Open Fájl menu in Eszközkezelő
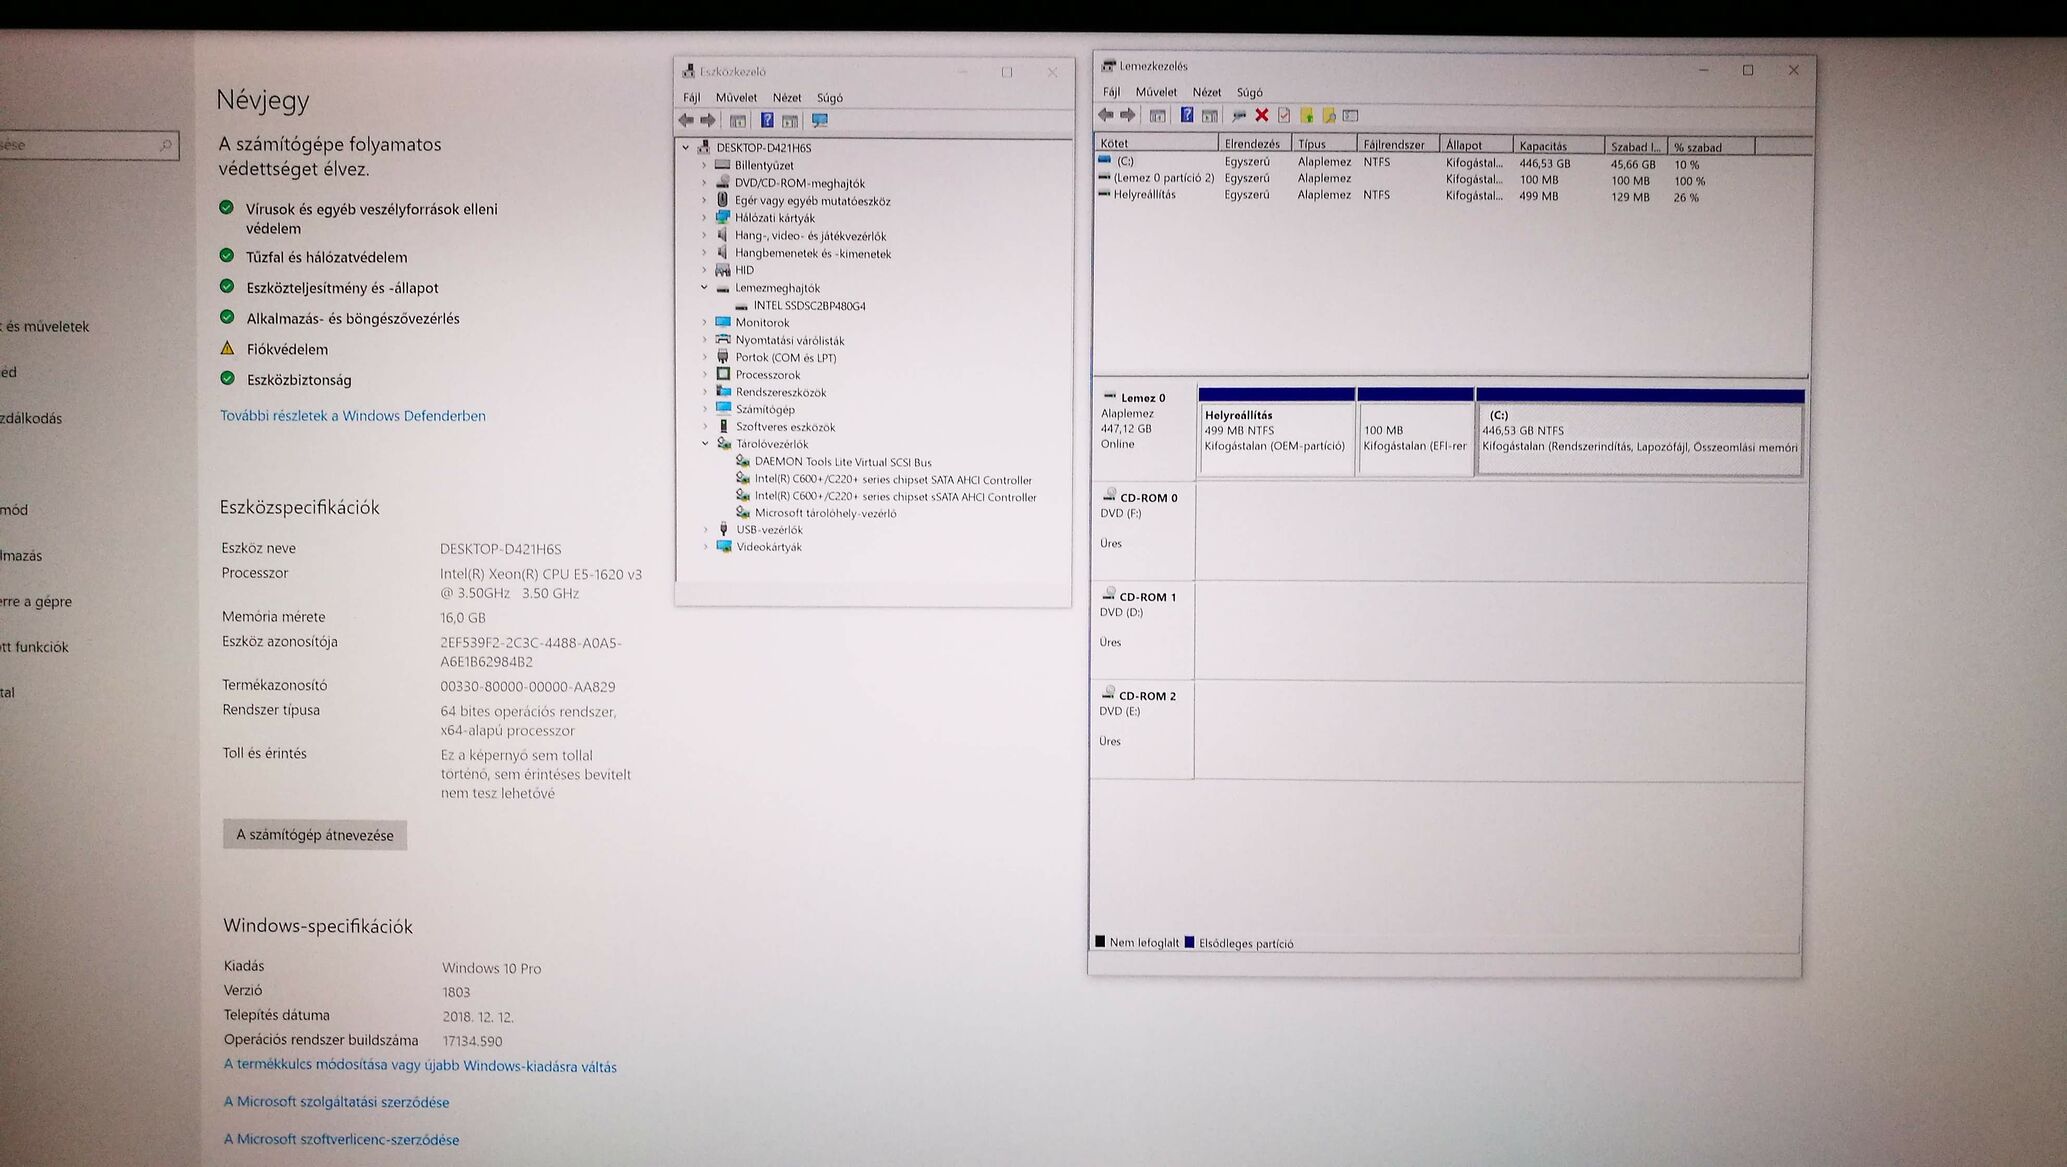This screenshot has height=1167, width=2067. [x=692, y=98]
